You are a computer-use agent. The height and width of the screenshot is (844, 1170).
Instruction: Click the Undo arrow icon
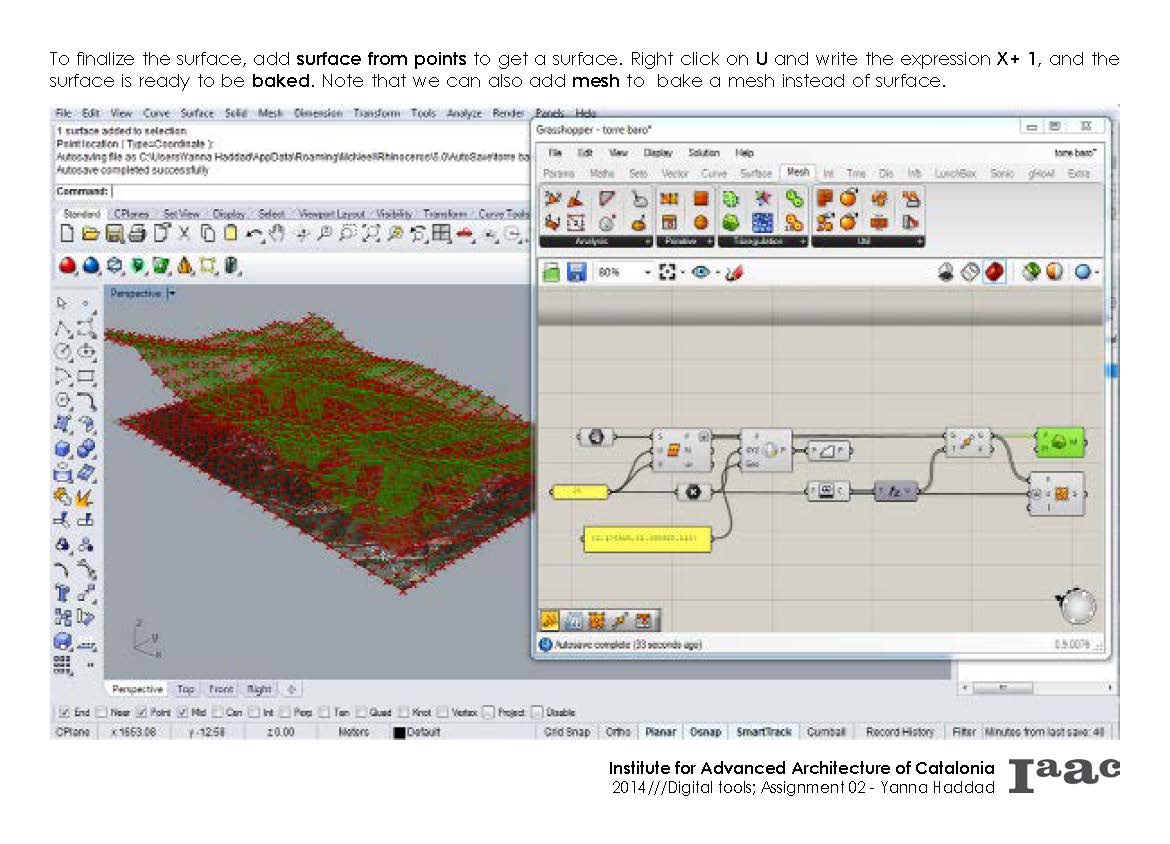point(254,235)
